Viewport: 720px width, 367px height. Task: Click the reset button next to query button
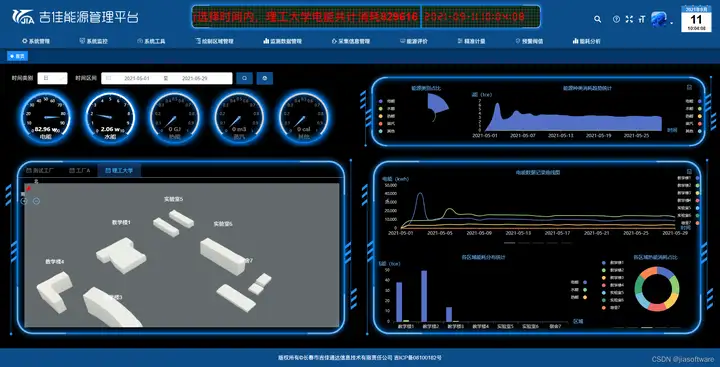coord(265,78)
